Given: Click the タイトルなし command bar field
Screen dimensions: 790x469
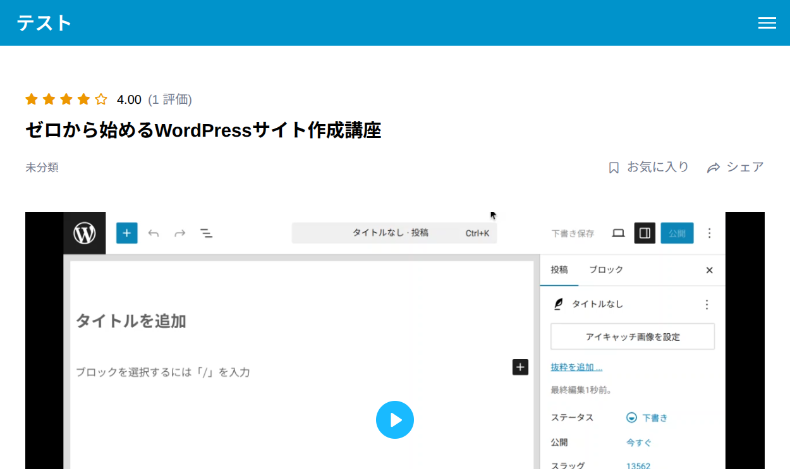Looking at the screenshot, I should (394, 233).
